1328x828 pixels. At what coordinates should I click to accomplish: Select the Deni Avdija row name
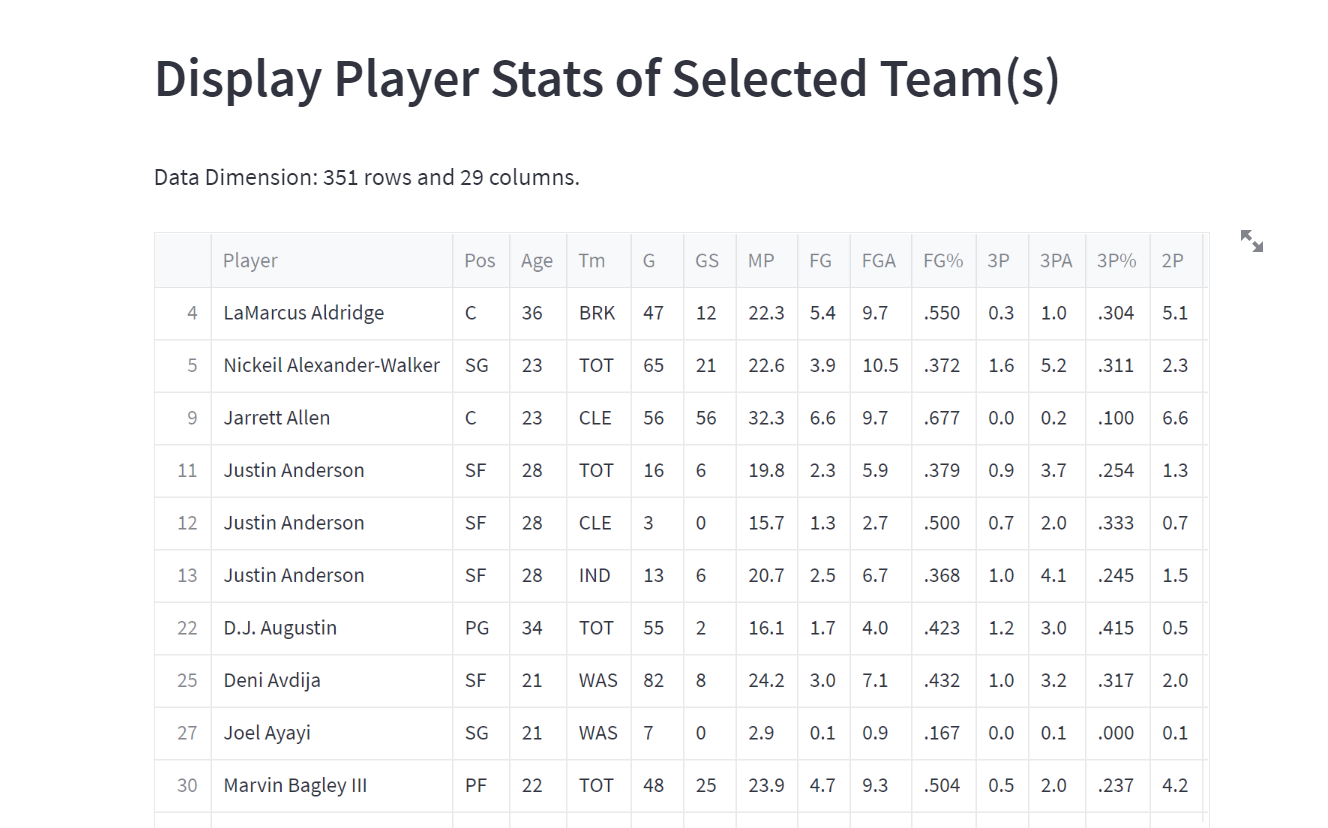pyautogui.click(x=332, y=681)
